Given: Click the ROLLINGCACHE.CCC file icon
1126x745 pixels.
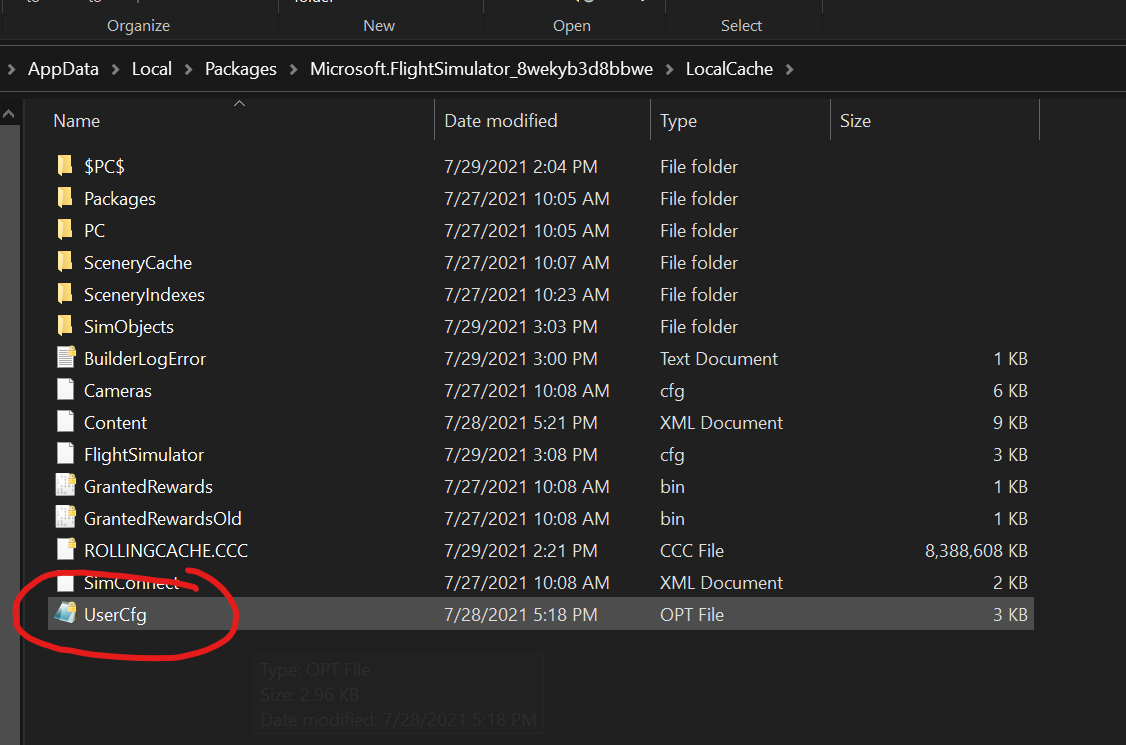Looking at the screenshot, I should coord(66,550).
